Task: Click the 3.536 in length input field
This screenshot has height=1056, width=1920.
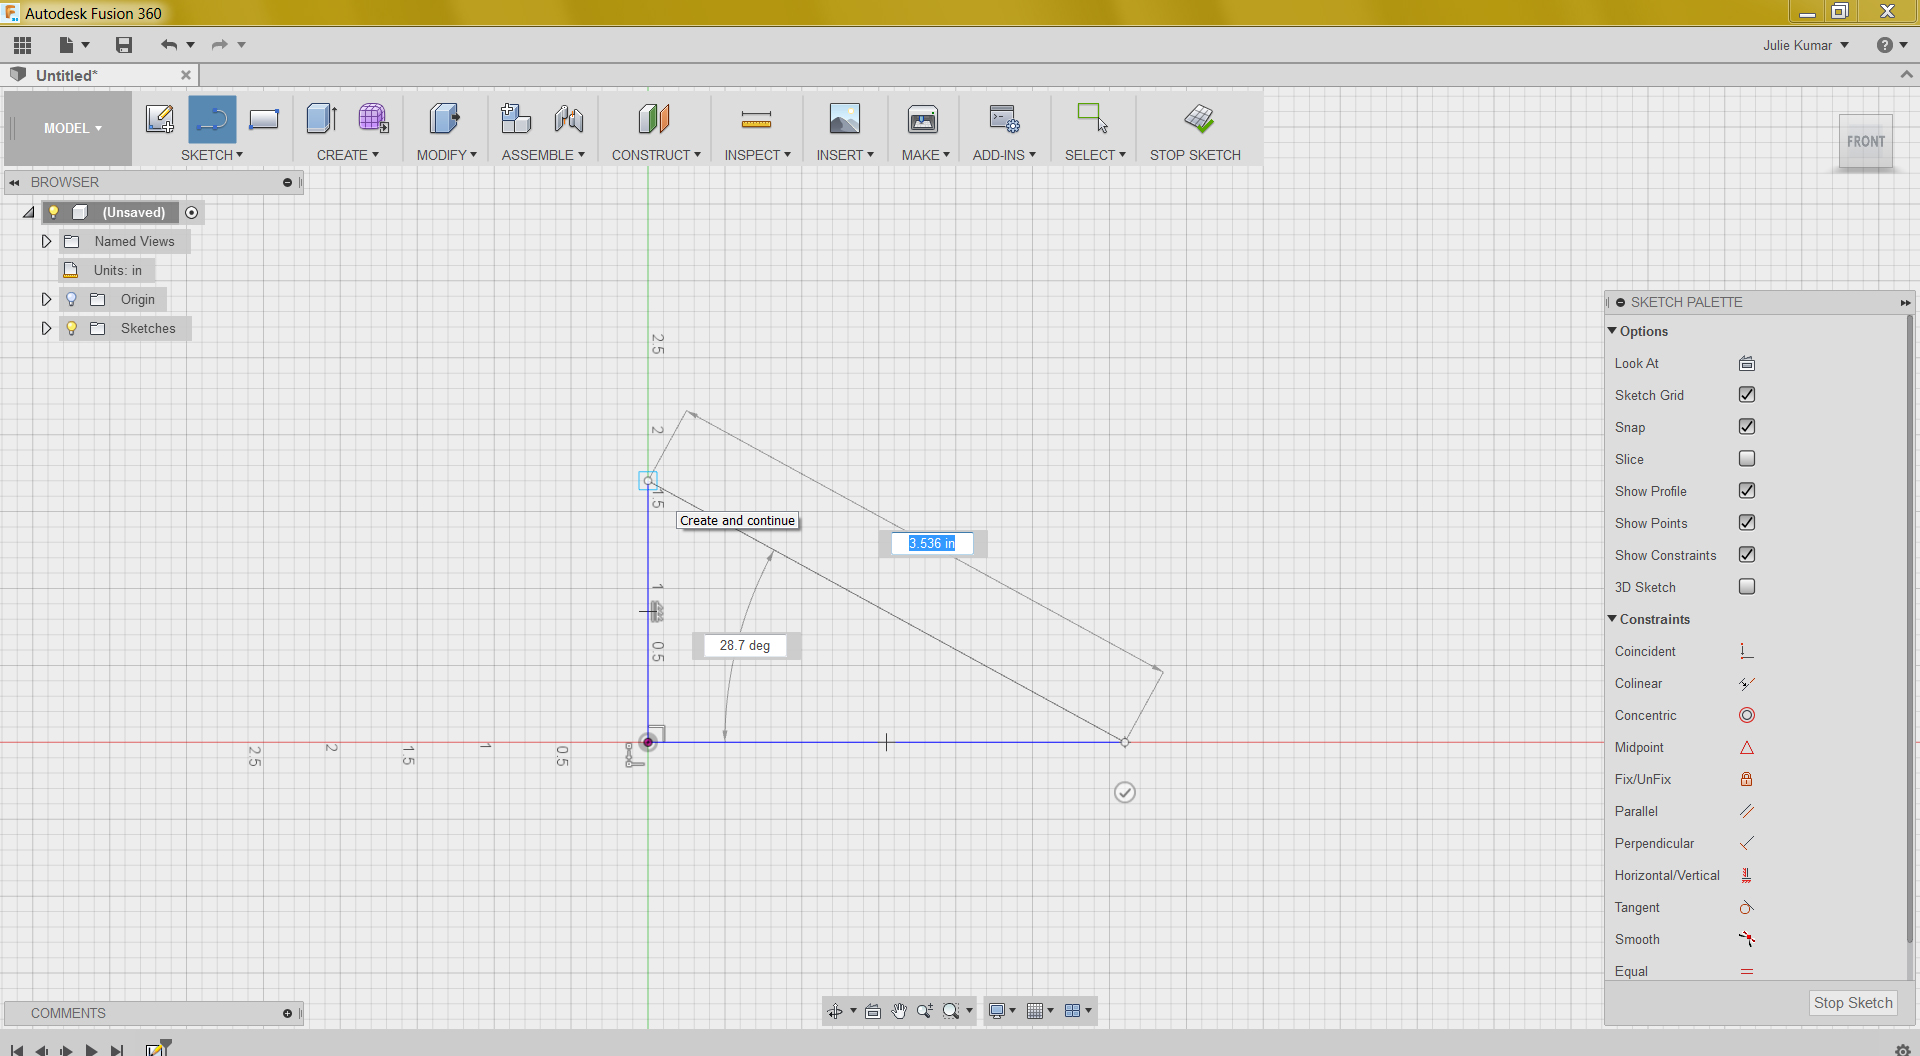Action: 932,543
